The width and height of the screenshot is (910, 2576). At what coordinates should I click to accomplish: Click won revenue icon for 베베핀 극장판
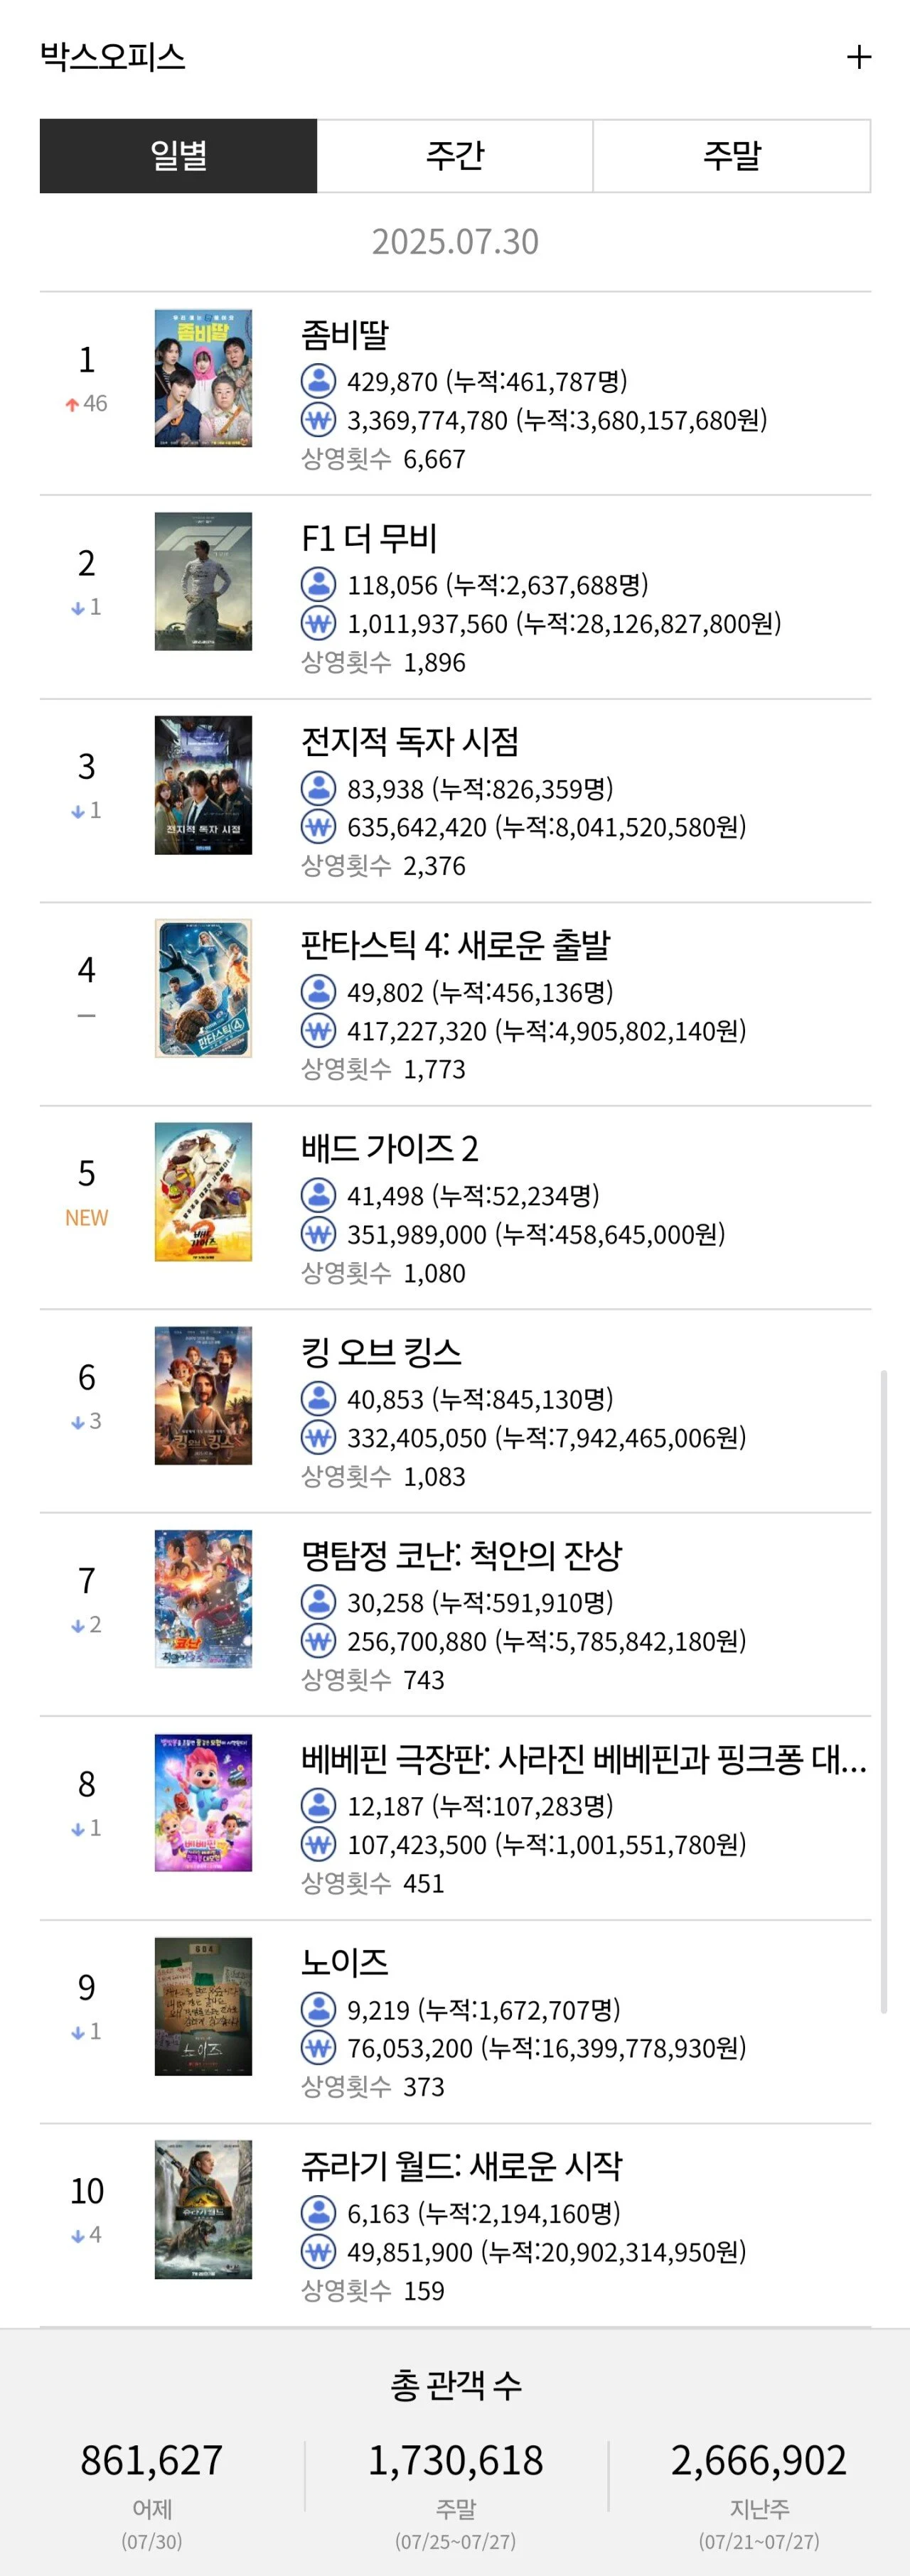(x=318, y=1844)
